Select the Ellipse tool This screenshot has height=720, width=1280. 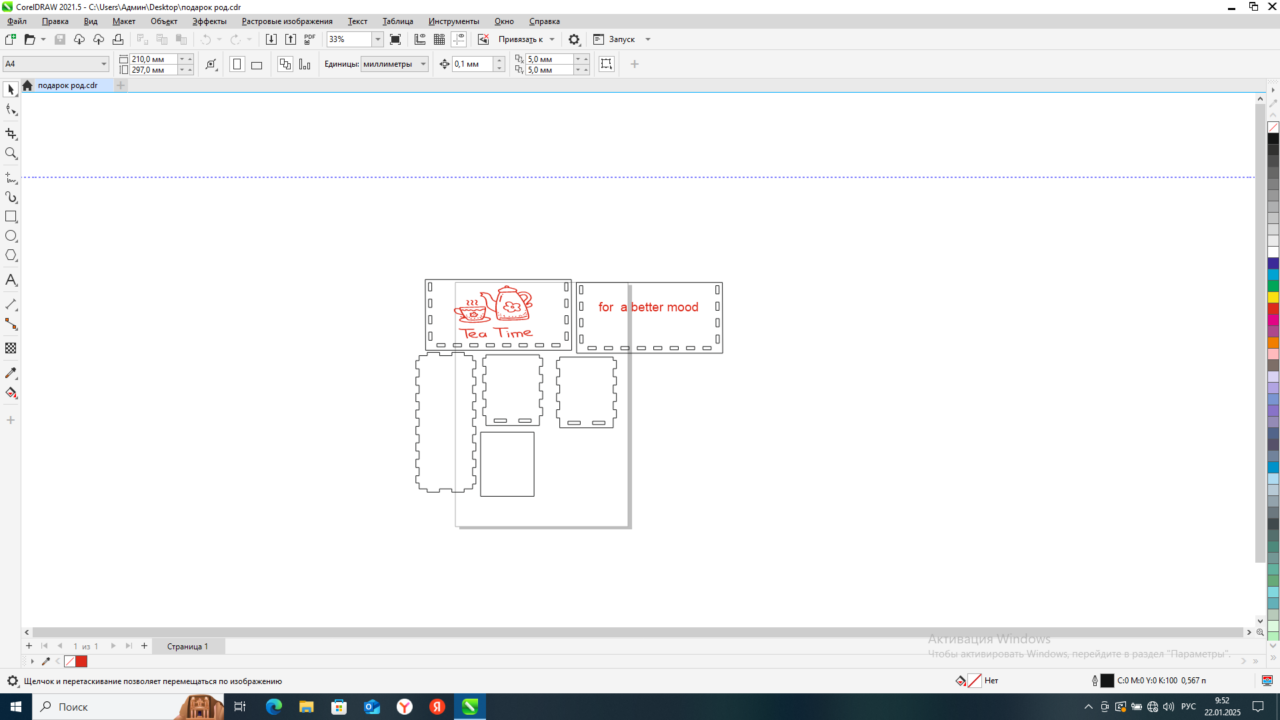[11, 236]
